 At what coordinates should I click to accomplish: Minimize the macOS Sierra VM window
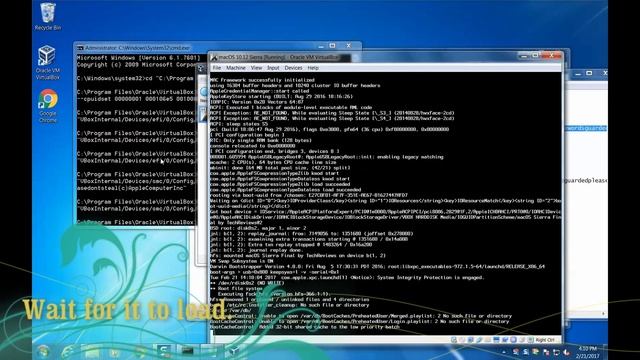[524, 56]
